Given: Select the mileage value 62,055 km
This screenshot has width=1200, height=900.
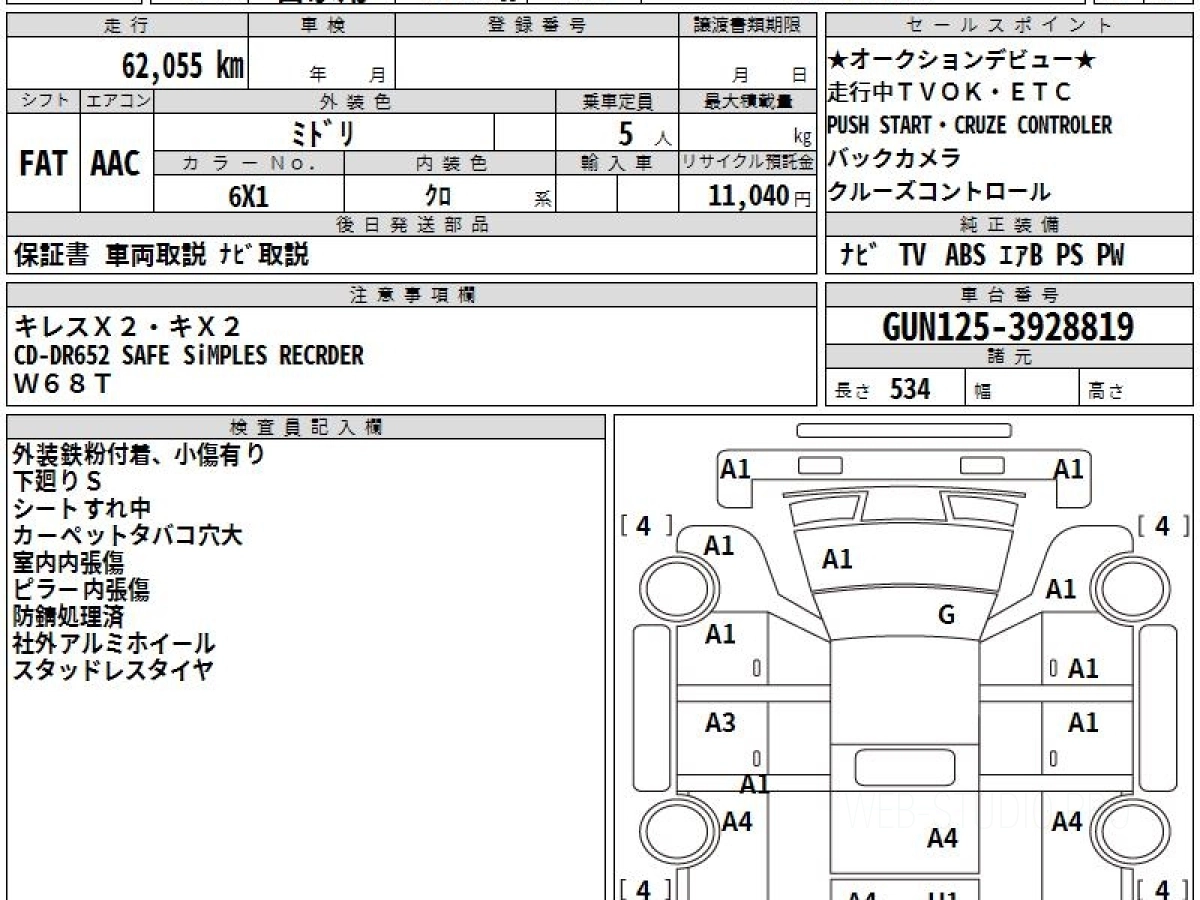Looking at the screenshot, I should click(x=183, y=66).
